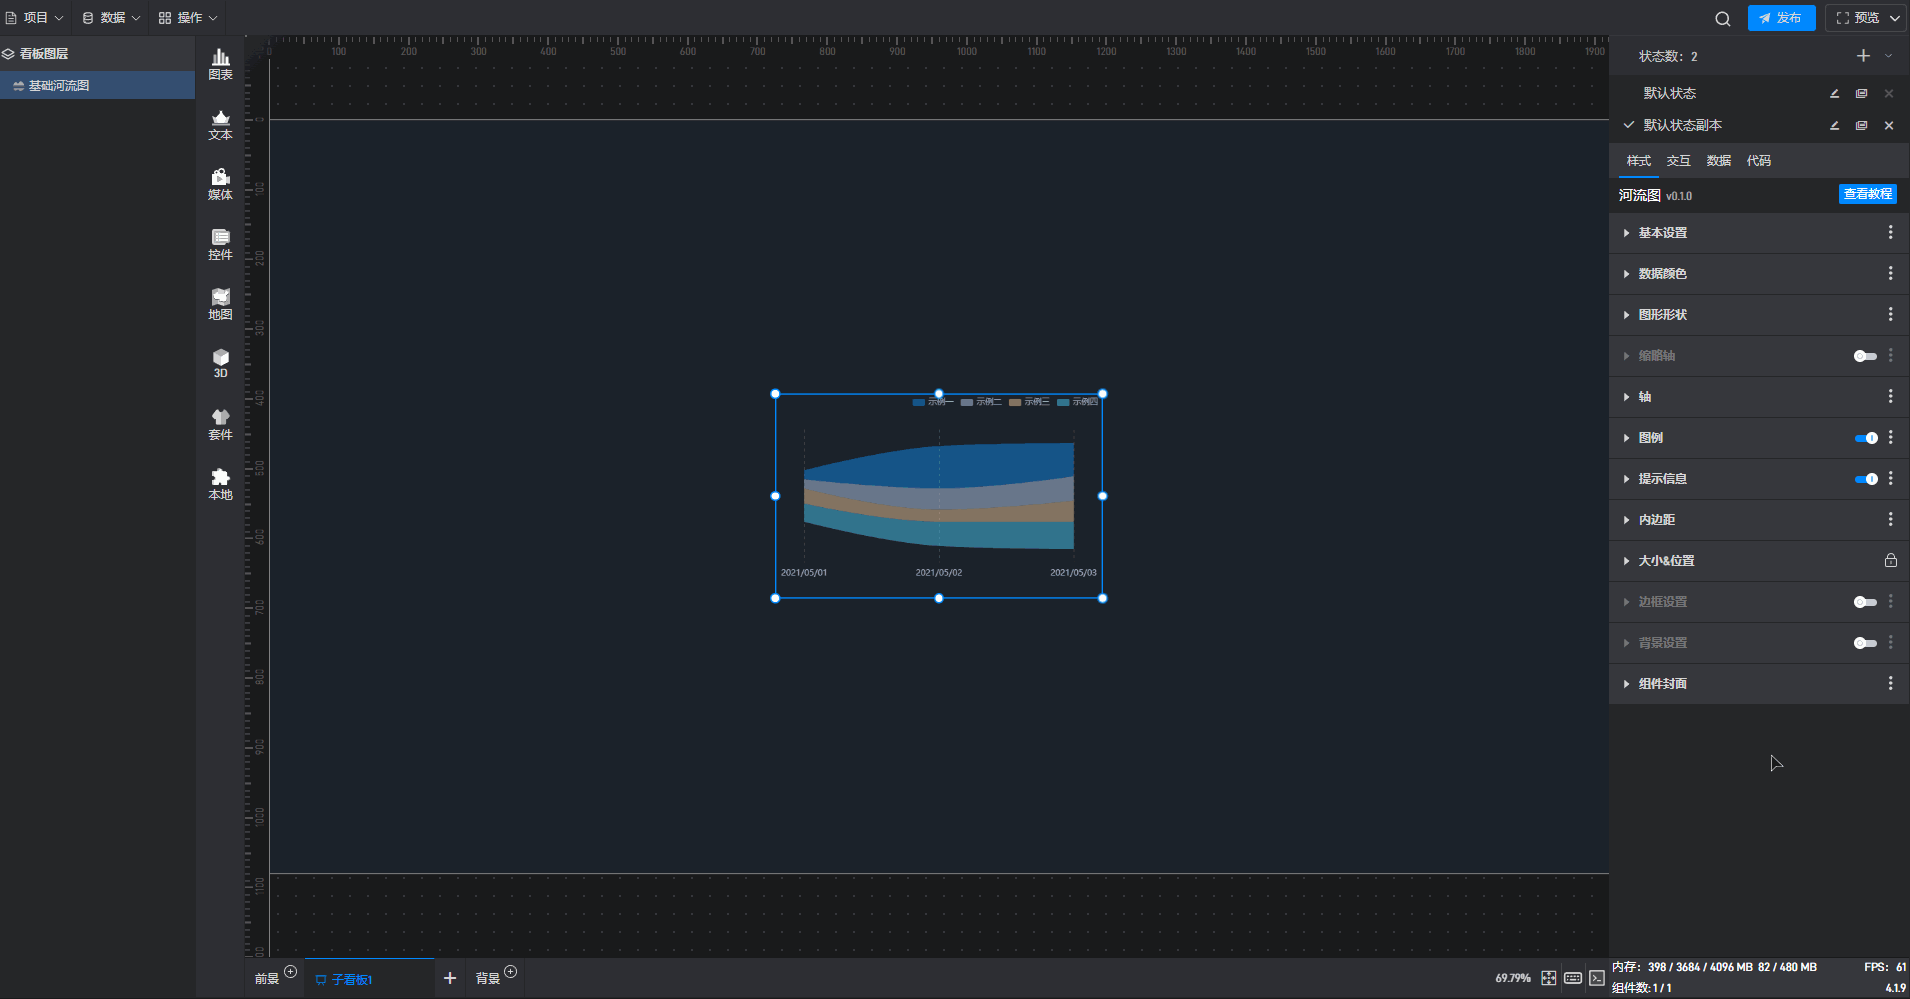Open the 项目 project menu
The width and height of the screenshot is (1910, 999).
pyautogui.click(x=35, y=18)
